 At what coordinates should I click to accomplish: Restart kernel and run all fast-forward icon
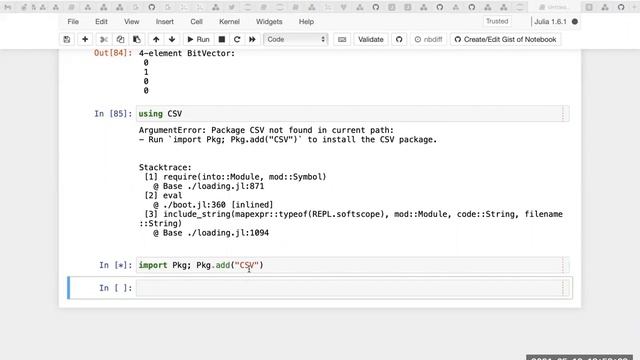tap(252, 40)
